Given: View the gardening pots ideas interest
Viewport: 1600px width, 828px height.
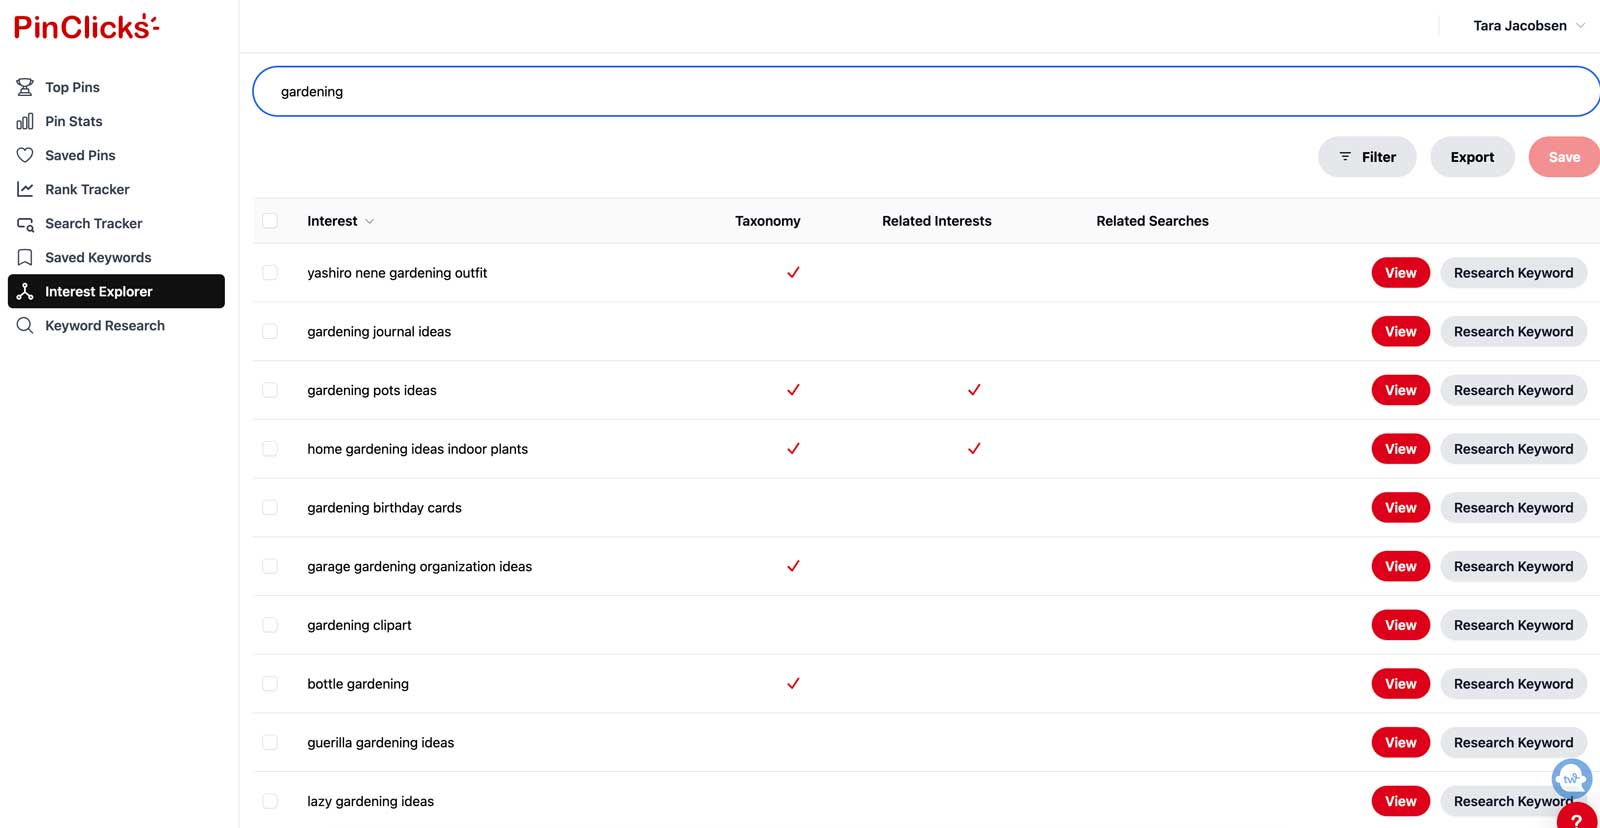Looking at the screenshot, I should coord(1400,390).
